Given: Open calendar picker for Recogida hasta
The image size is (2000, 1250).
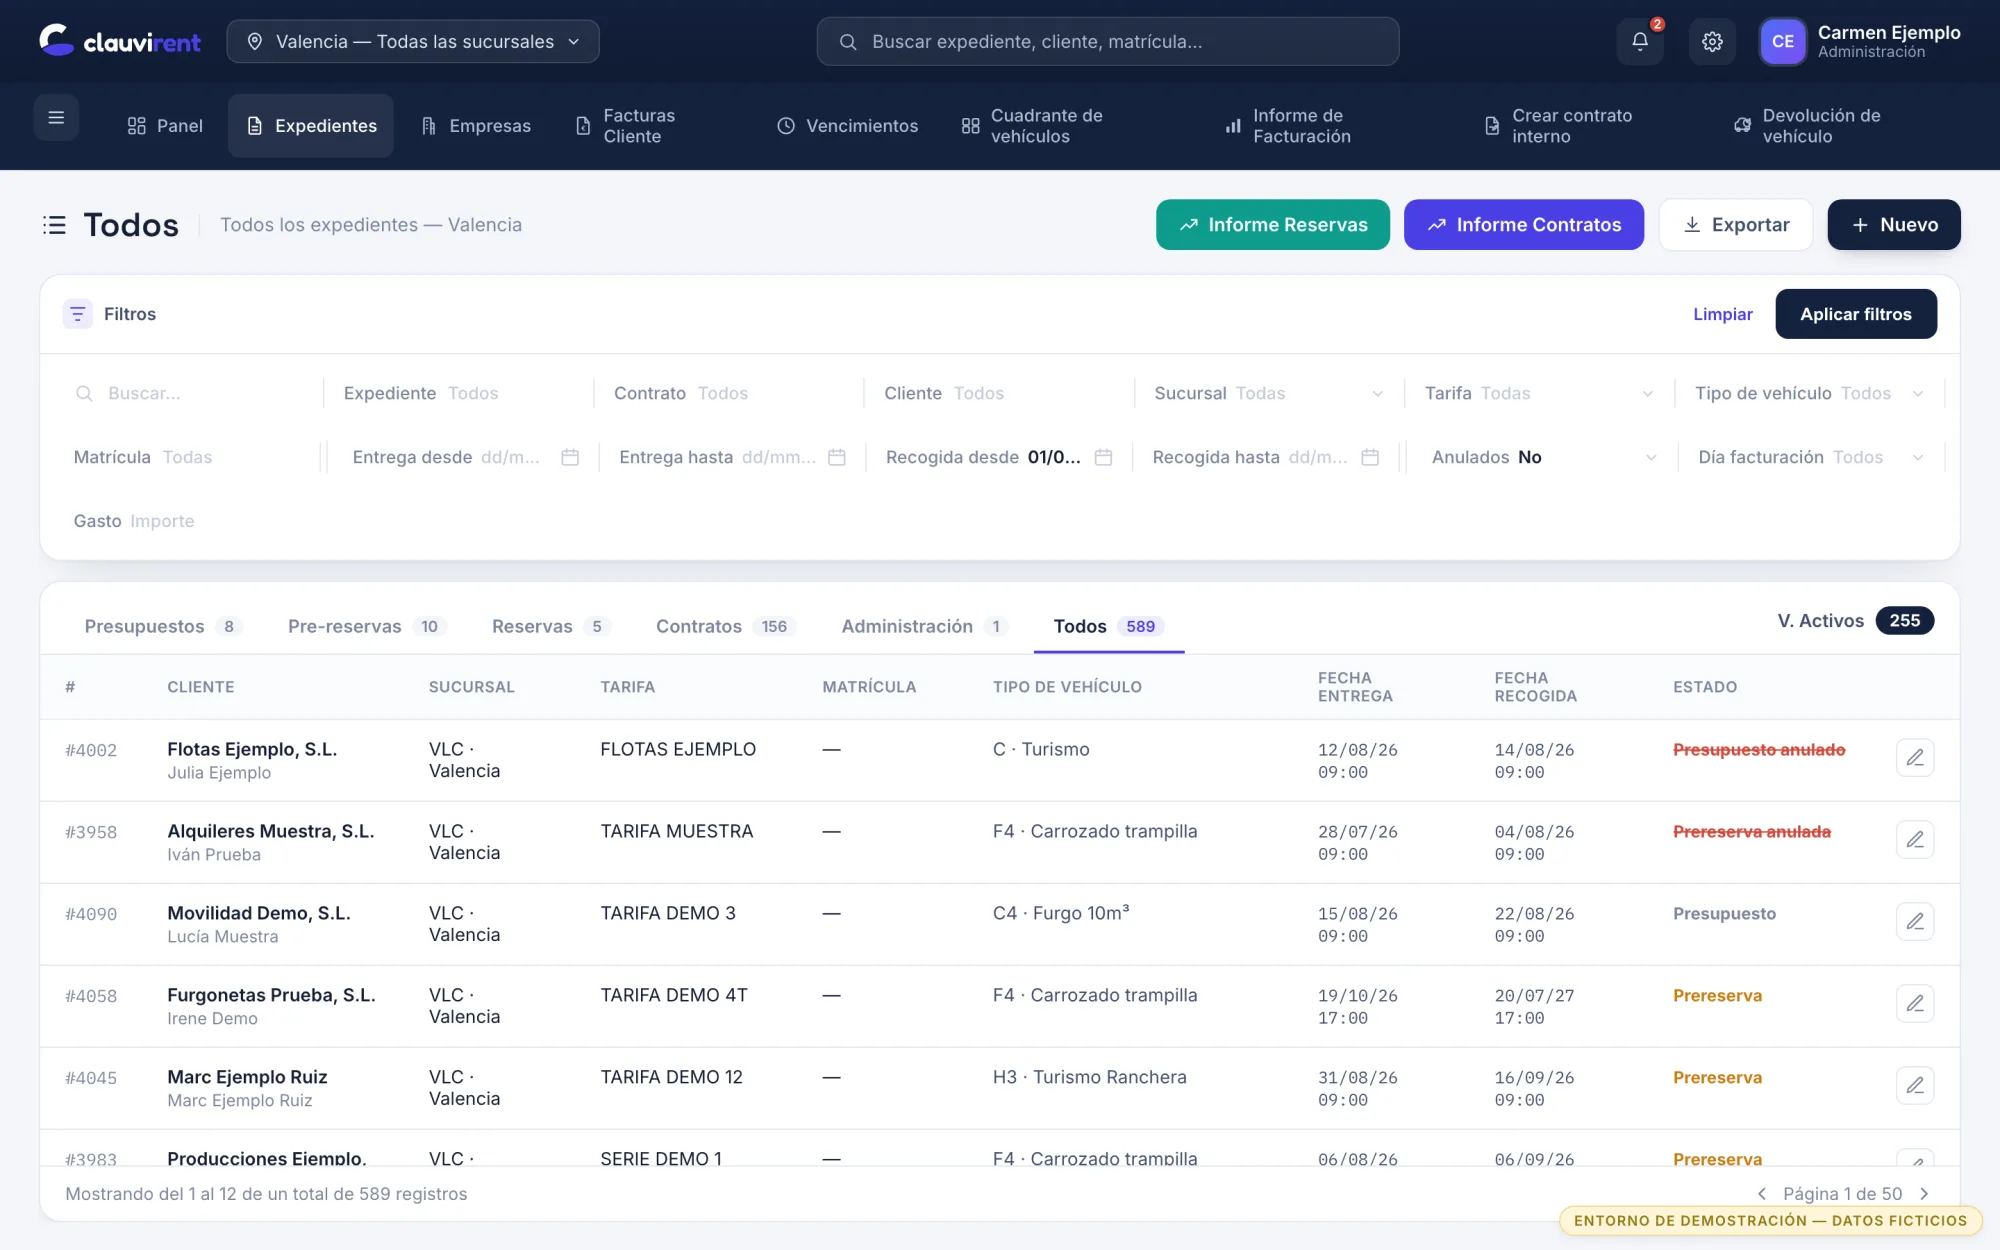Looking at the screenshot, I should 1370,457.
